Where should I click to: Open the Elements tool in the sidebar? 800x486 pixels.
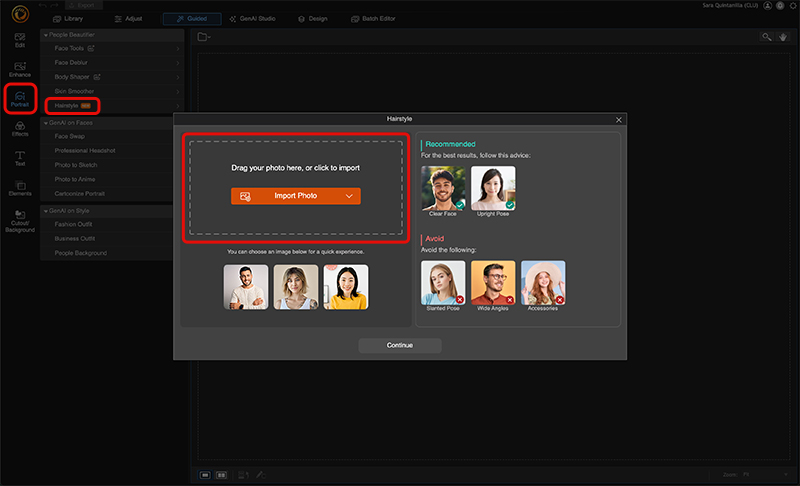(20, 188)
